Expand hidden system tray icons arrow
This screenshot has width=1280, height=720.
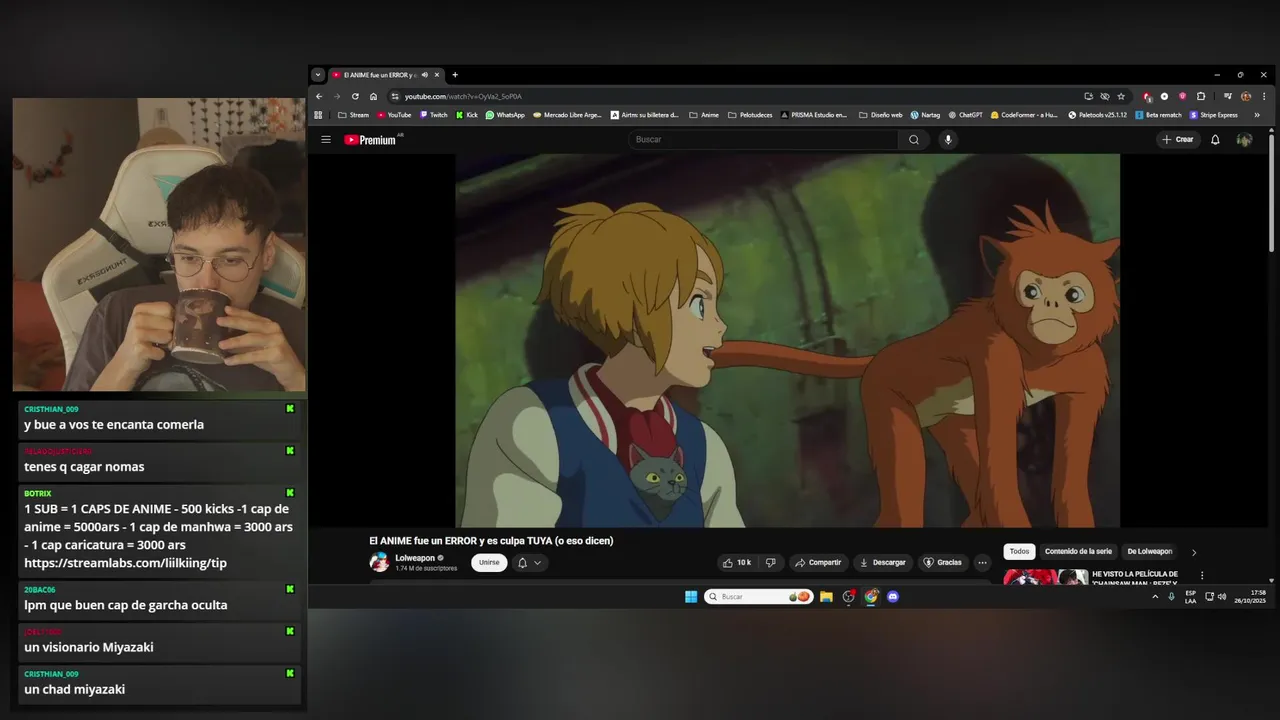tap(1155, 597)
